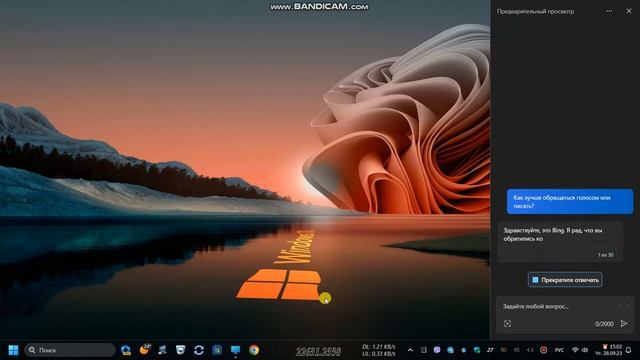
Task: Open the circular sync arrows taskbar app
Action: (x=199, y=350)
